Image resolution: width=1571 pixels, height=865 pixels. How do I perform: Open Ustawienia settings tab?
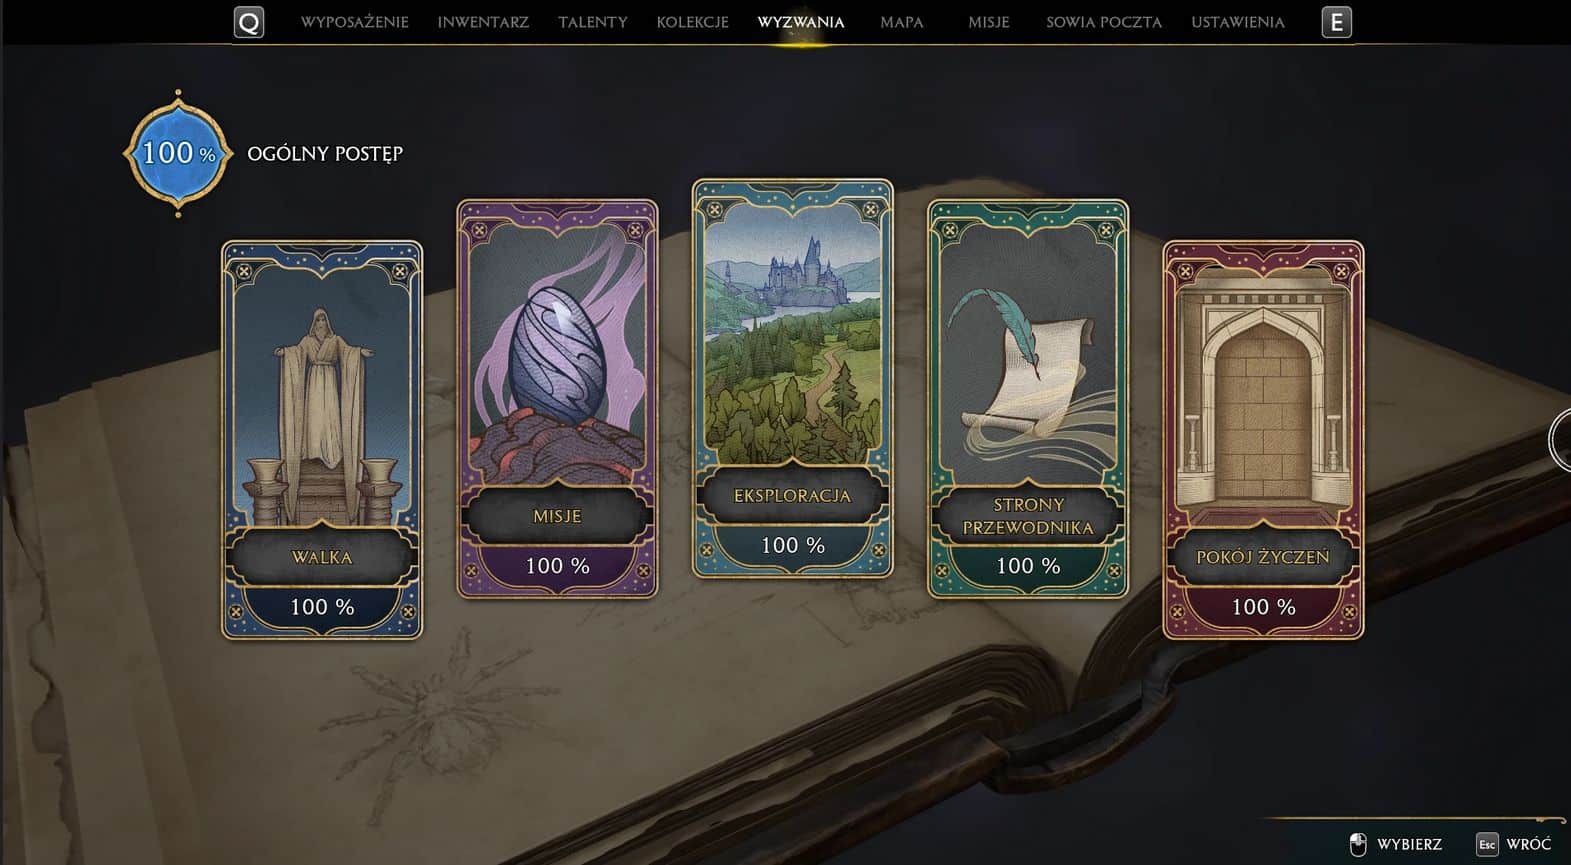[x=1238, y=22]
